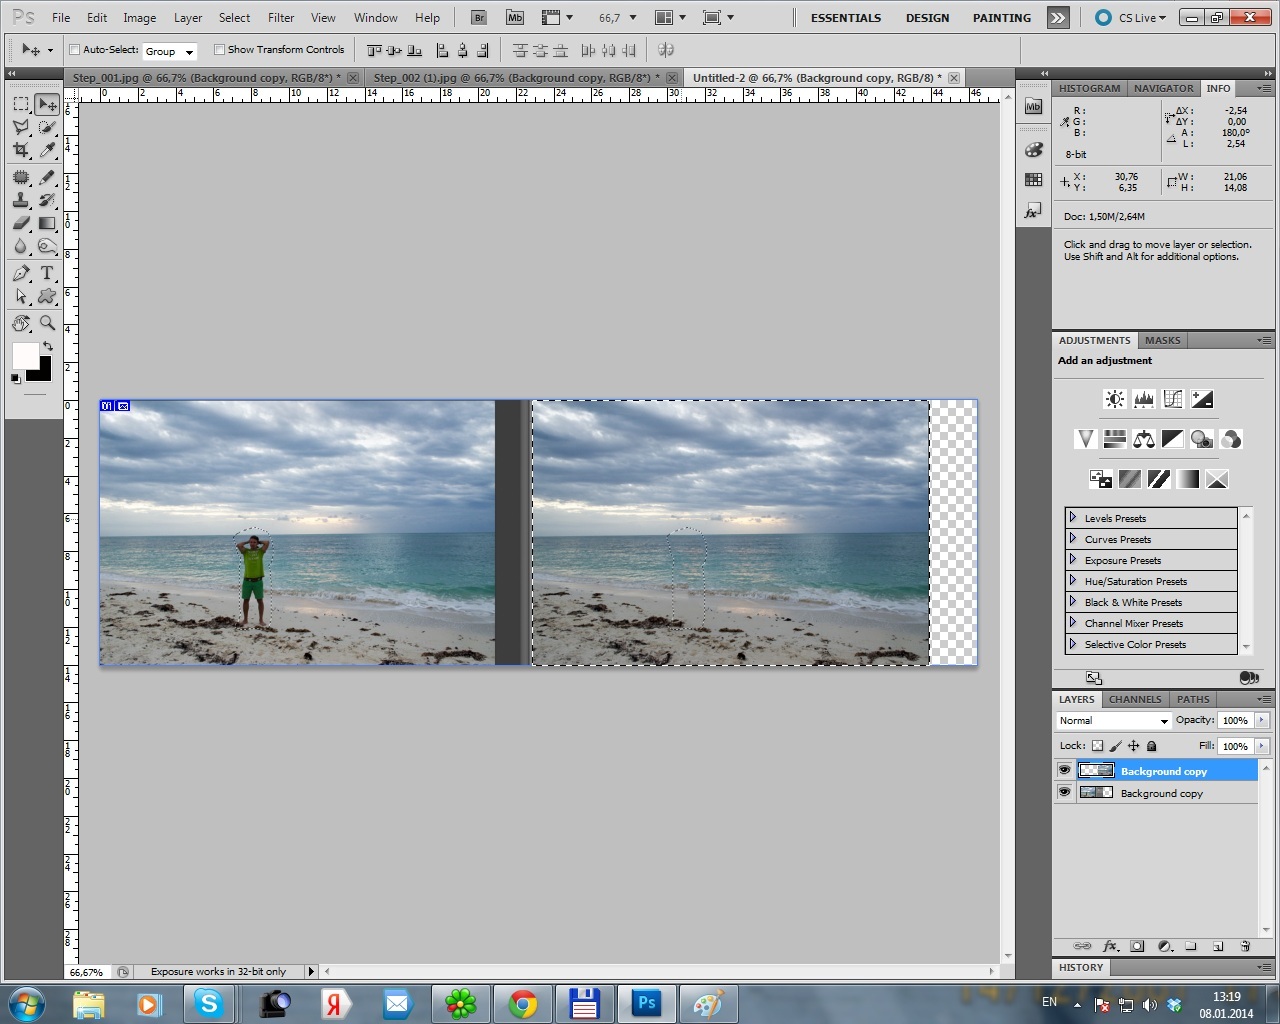The width and height of the screenshot is (1280, 1024).
Task: Choose the Clone Stamp tool
Action: (21, 200)
